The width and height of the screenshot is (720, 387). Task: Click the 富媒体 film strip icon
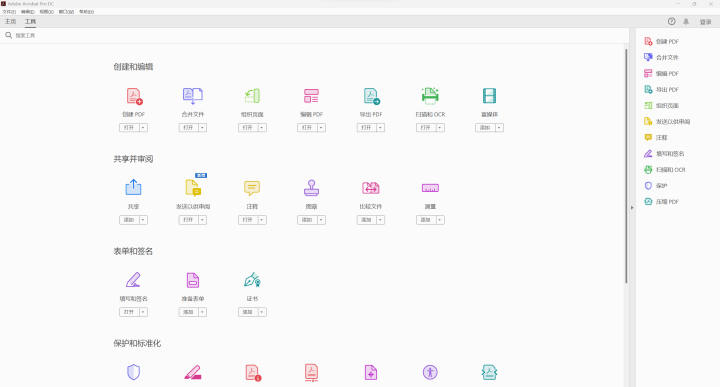pyautogui.click(x=489, y=96)
